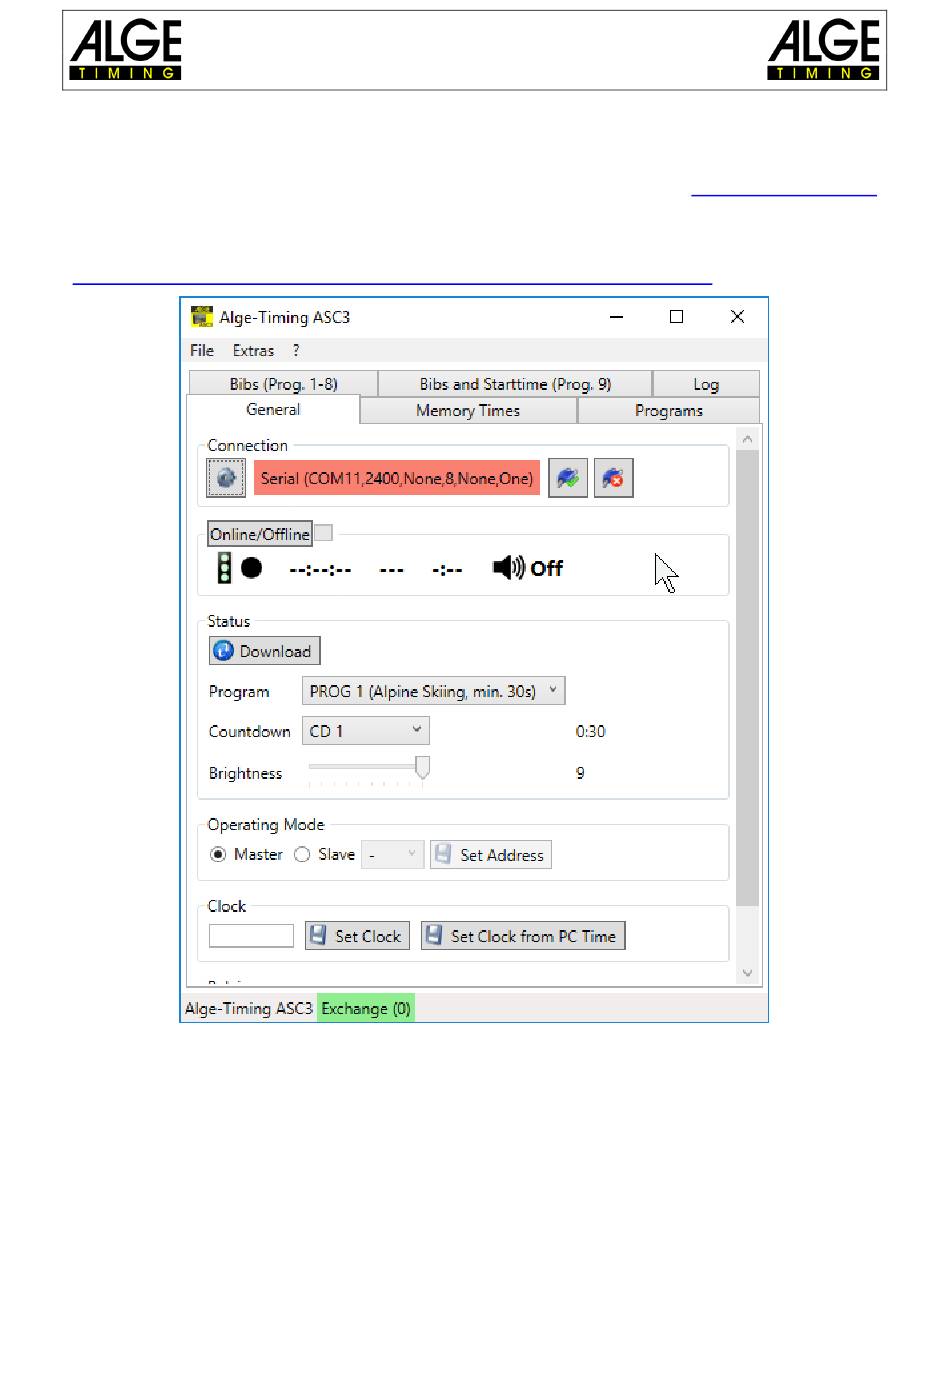Open the ? help menu
950x1387 pixels.
296,350
